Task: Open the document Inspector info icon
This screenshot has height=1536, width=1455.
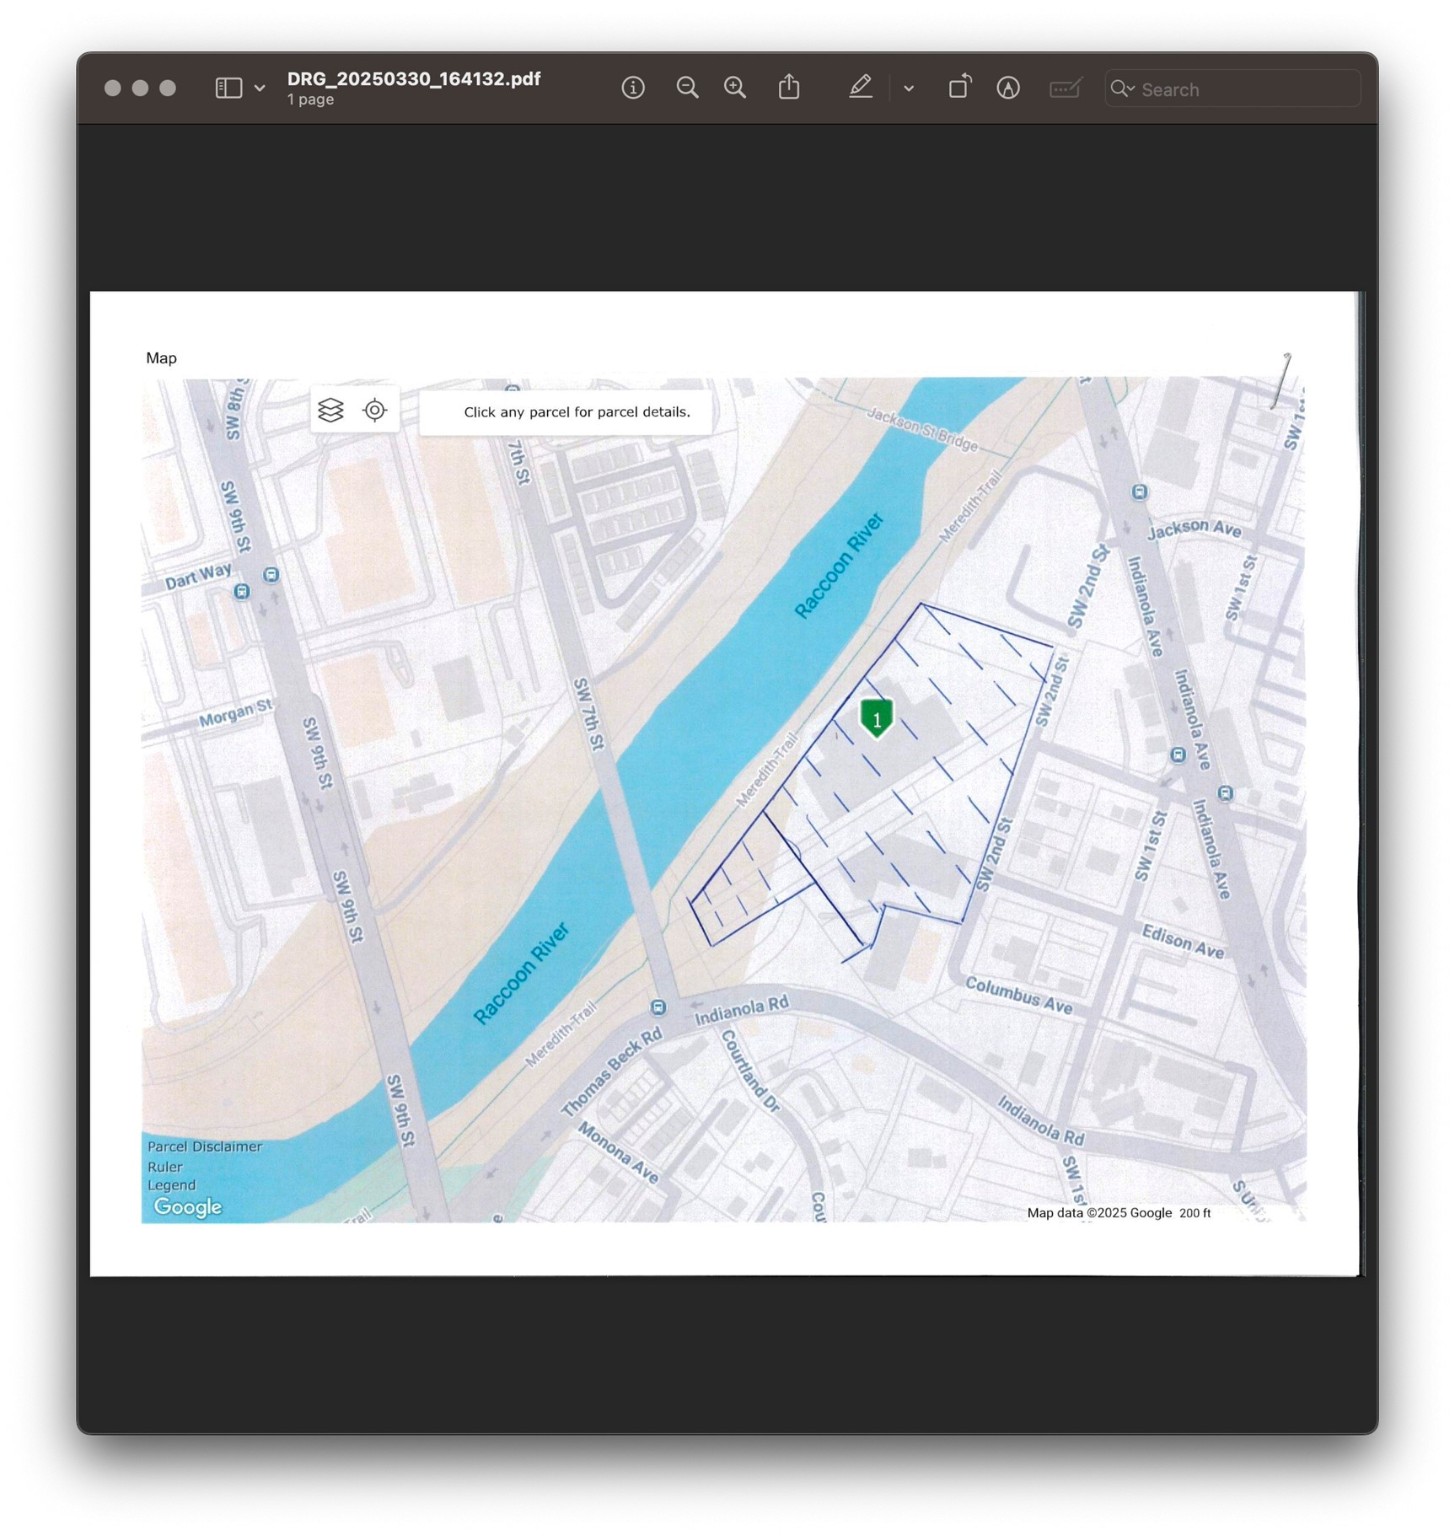Action: point(633,88)
